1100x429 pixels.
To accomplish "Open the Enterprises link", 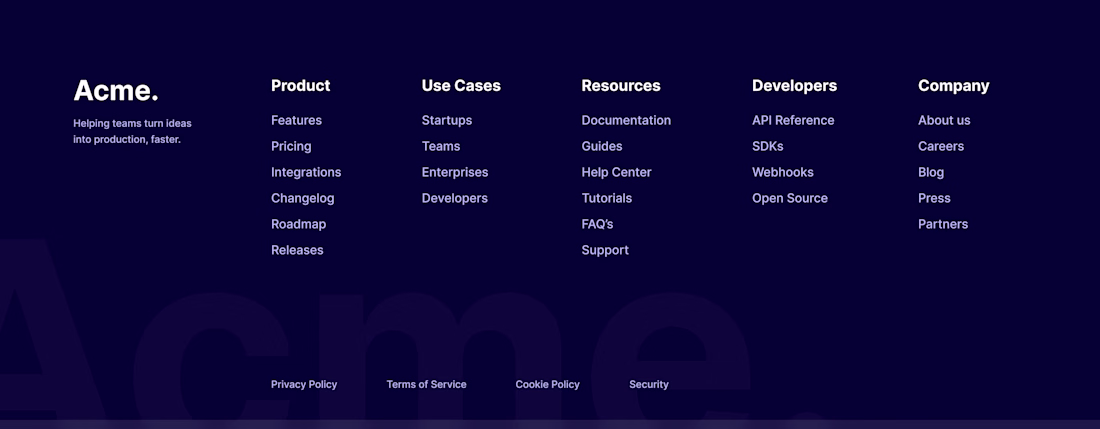I will (x=455, y=172).
